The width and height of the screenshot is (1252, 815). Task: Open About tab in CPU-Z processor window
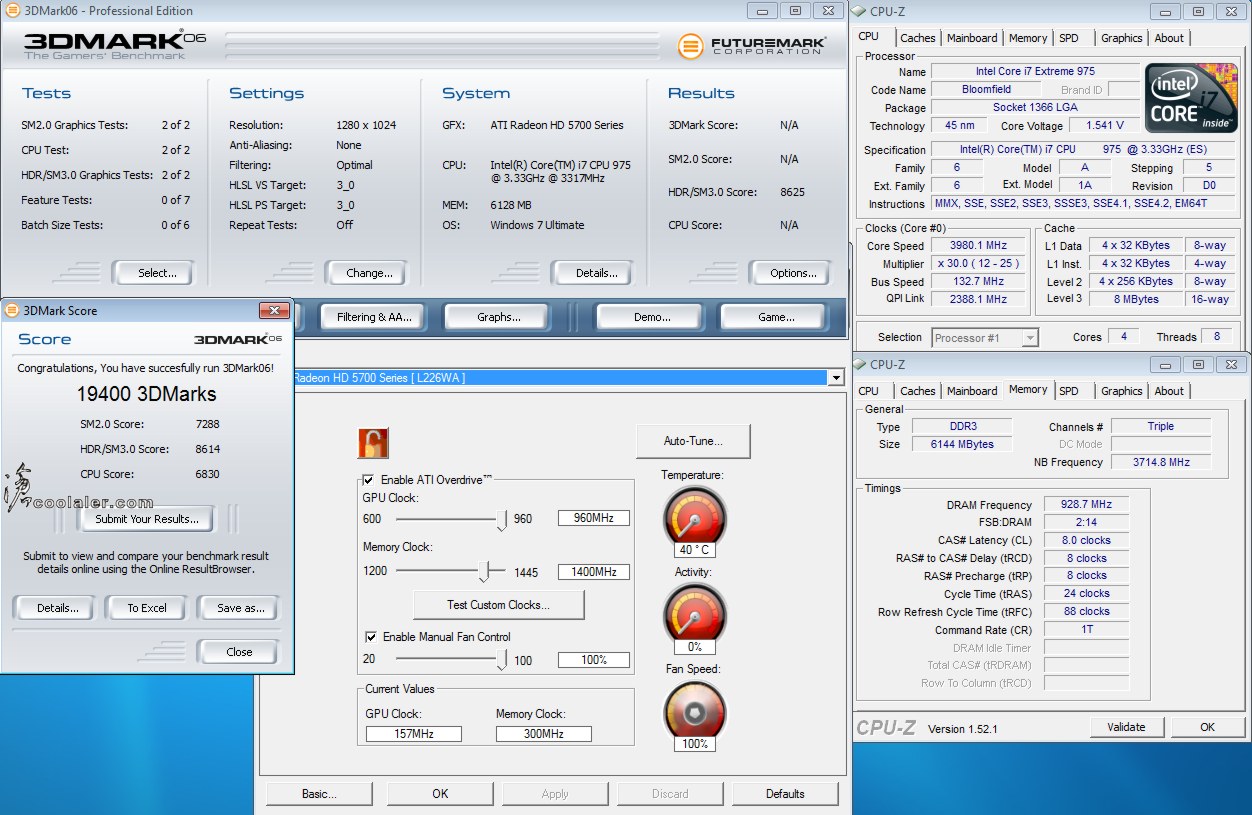(x=1169, y=38)
